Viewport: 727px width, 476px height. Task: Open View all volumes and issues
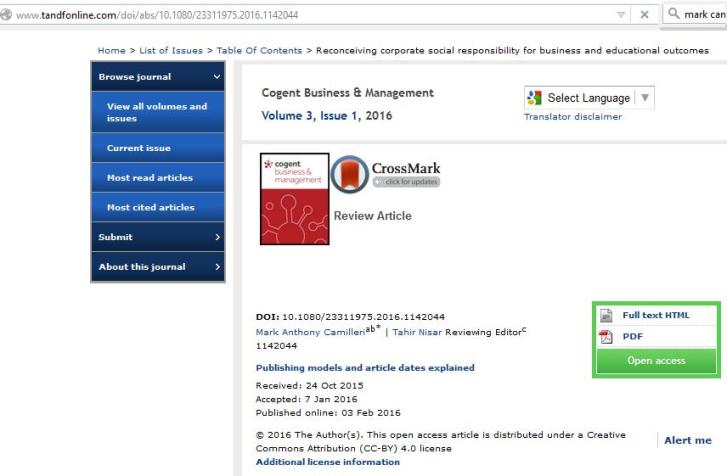157,112
